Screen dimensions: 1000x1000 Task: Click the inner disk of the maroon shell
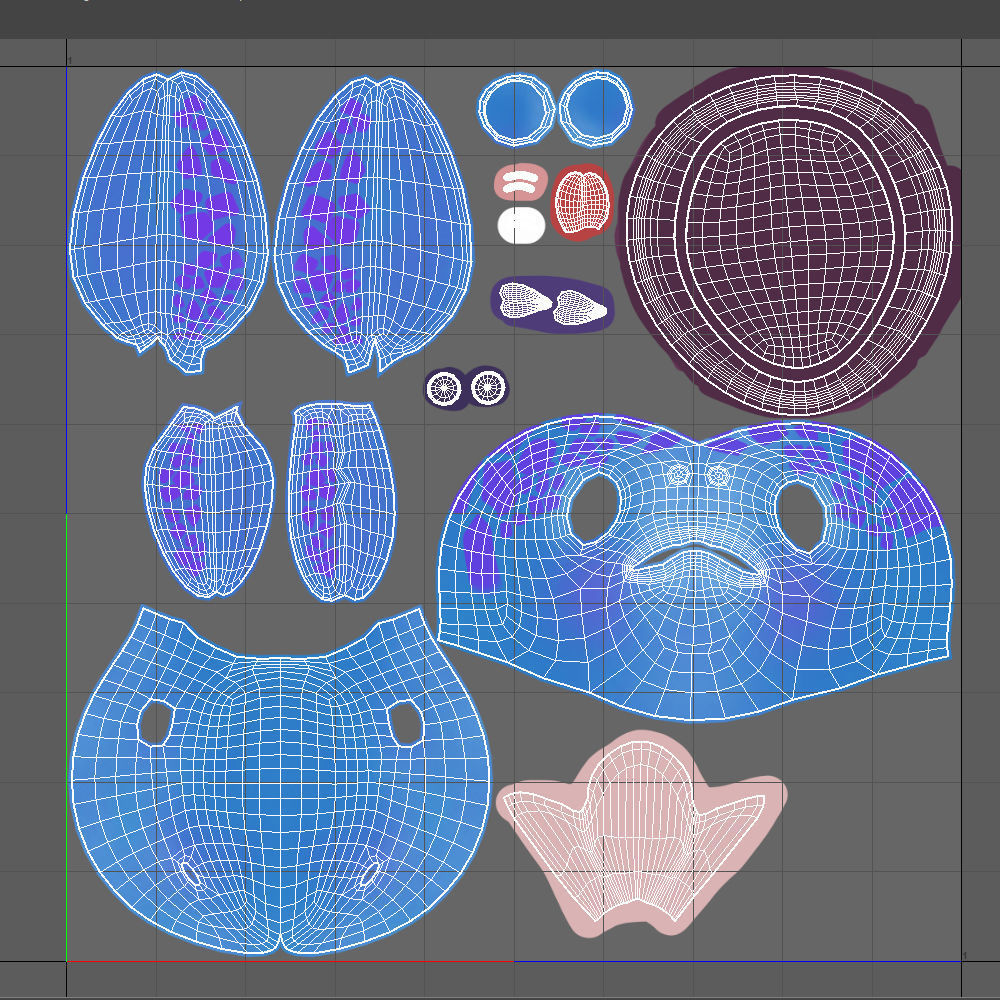pos(791,244)
